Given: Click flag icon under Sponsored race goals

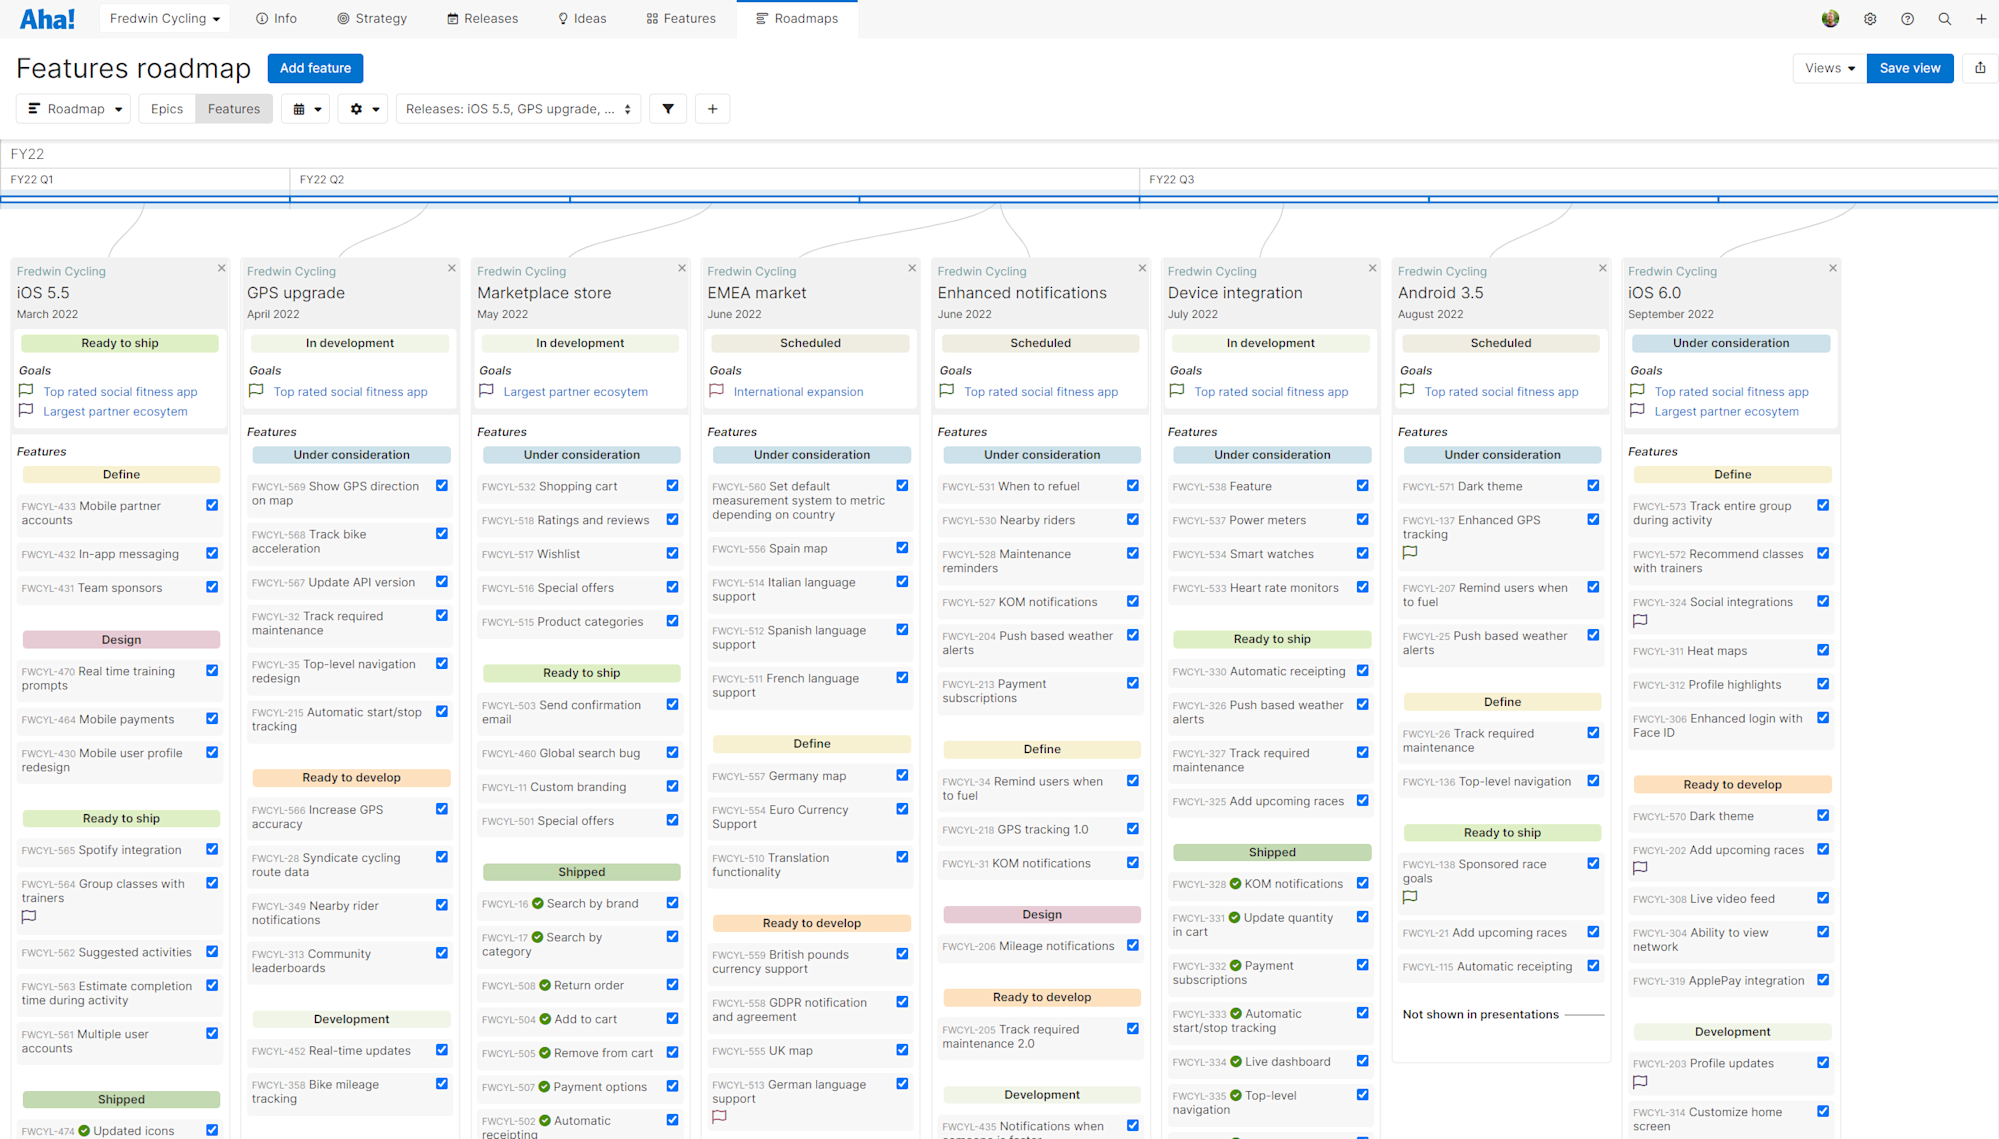Looking at the screenshot, I should click(x=1410, y=897).
